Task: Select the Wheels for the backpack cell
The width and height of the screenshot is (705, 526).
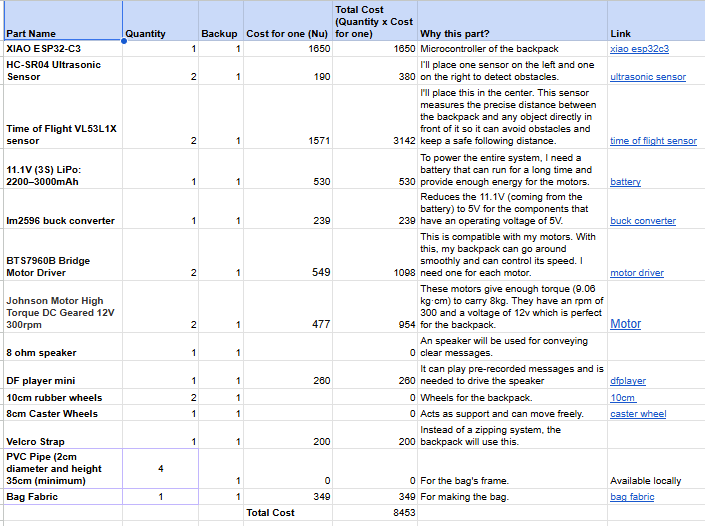Action: tap(512, 397)
